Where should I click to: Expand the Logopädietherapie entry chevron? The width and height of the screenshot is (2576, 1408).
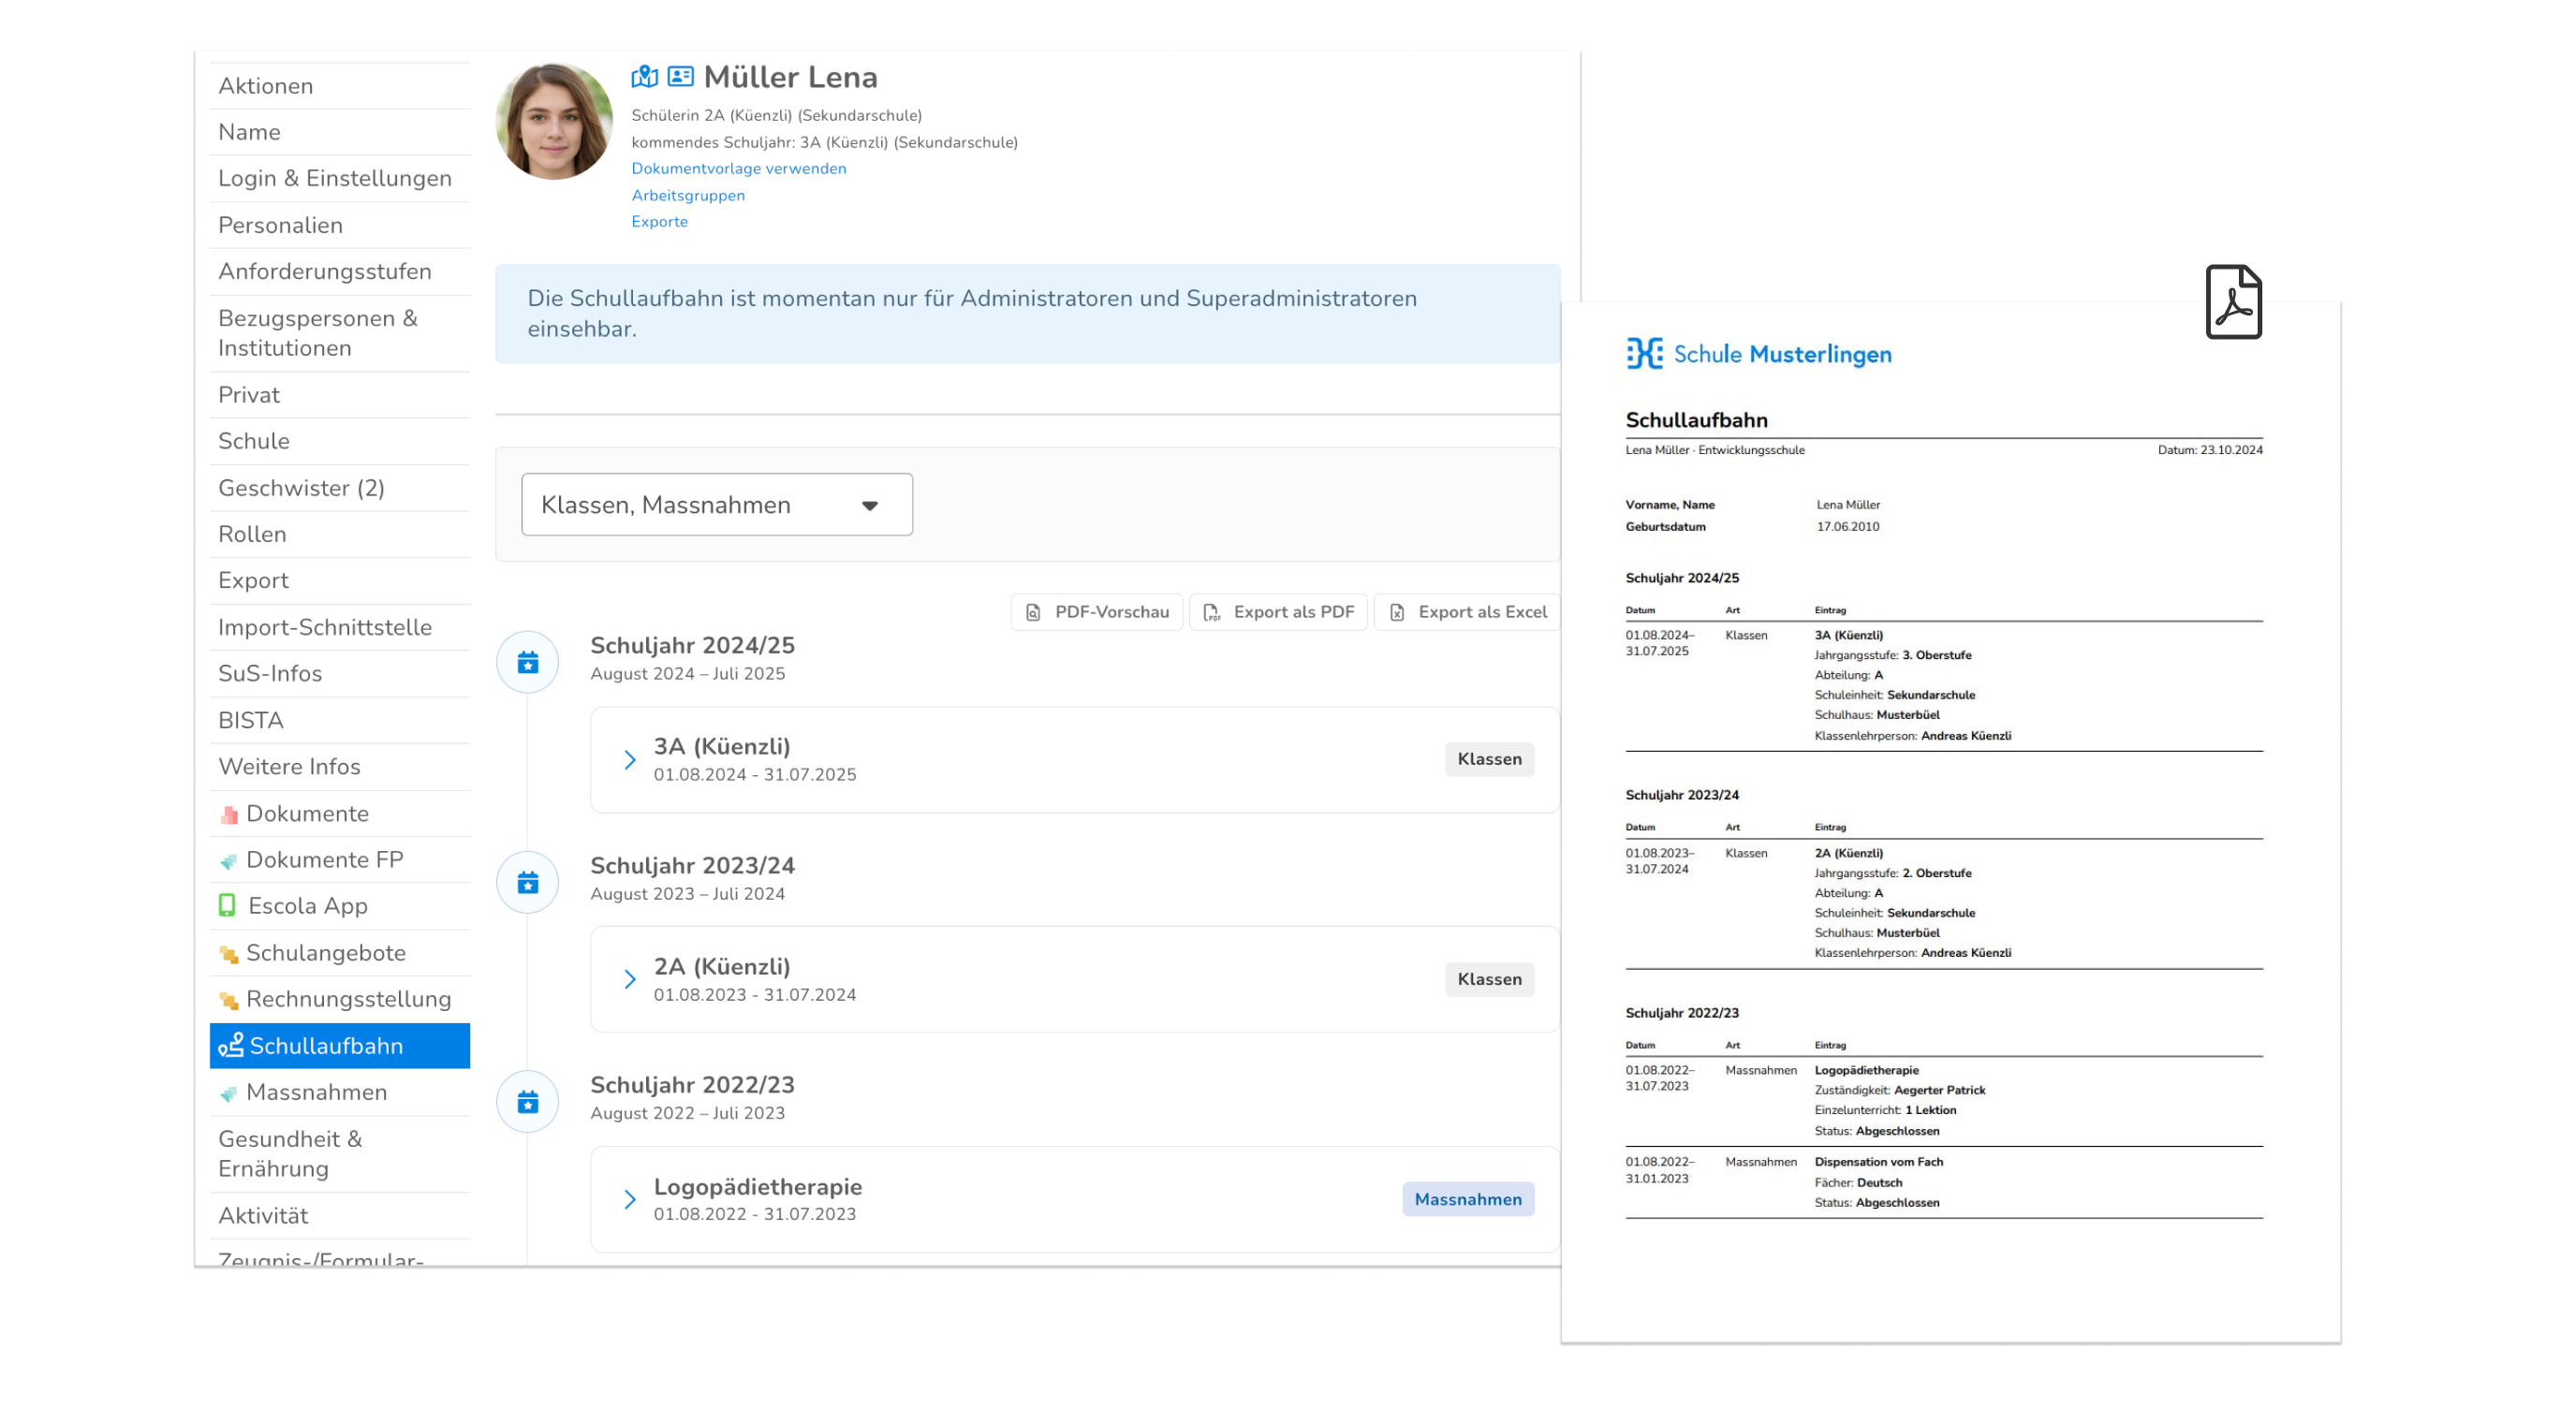click(x=630, y=1199)
